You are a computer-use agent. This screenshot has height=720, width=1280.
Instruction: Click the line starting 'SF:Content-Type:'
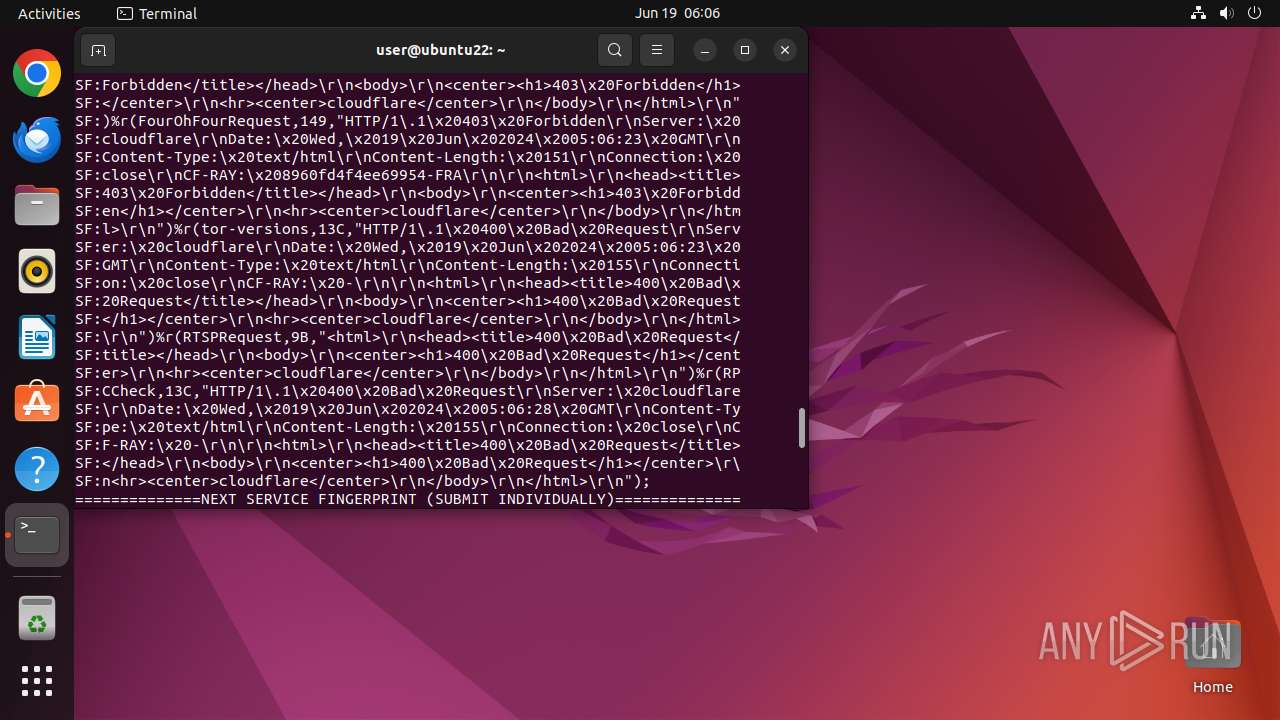[x=408, y=157]
